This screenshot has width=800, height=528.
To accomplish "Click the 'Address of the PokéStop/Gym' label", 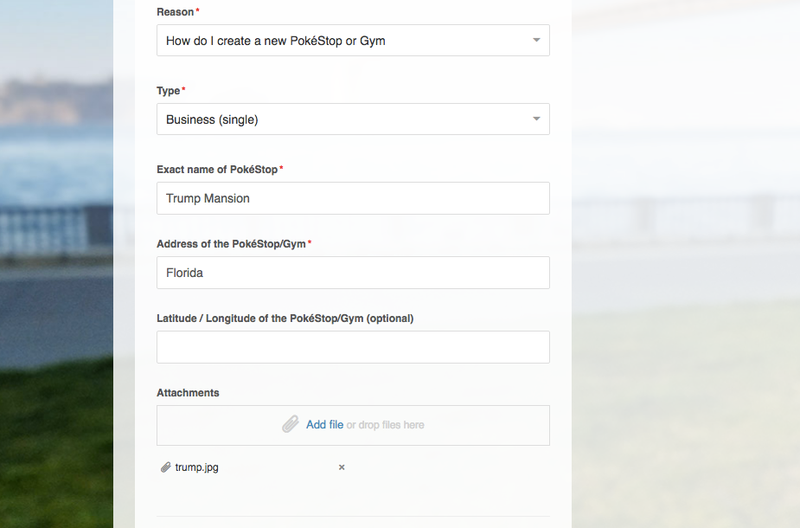I will pyautogui.click(x=231, y=244).
